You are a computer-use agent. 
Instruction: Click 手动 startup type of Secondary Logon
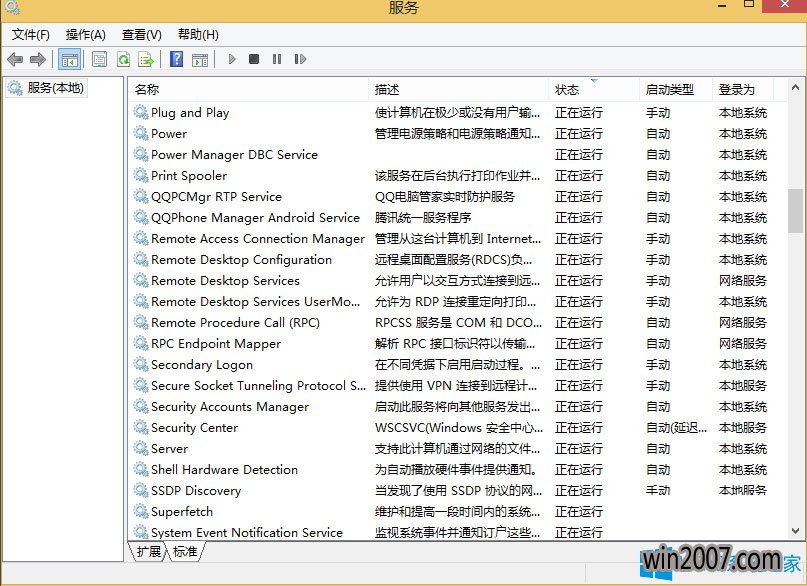[658, 365]
